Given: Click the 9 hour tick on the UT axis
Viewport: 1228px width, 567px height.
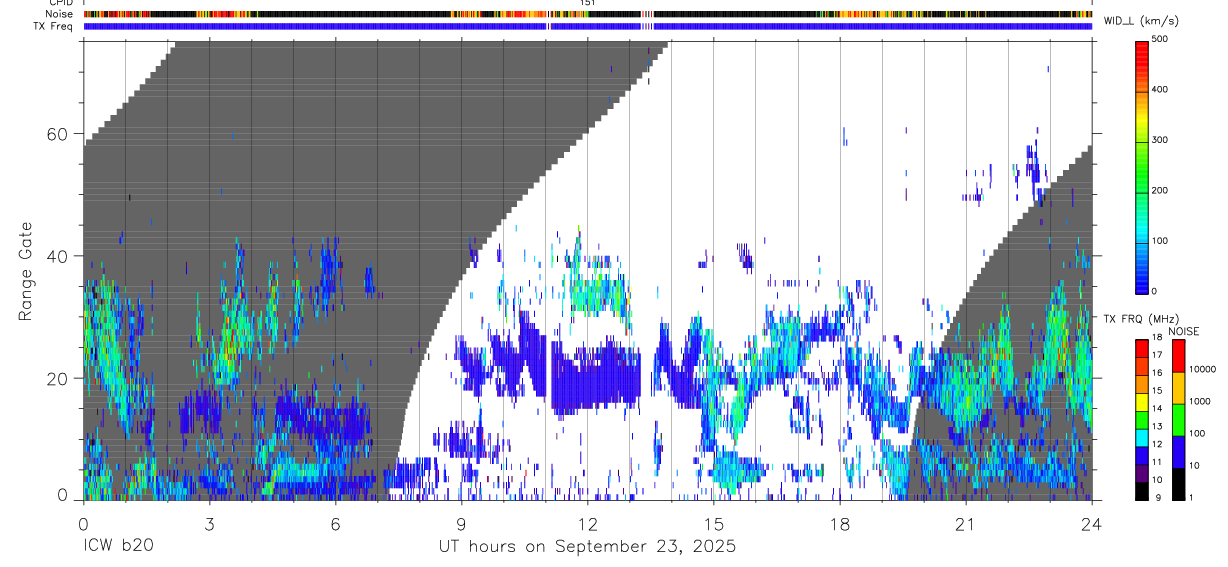Looking at the screenshot, I should (x=462, y=523).
